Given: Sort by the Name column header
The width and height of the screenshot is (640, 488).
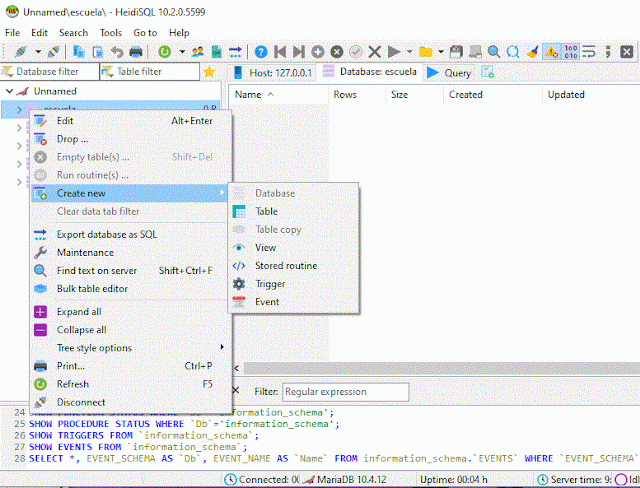Looking at the screenshot, I should coord(278,95).
